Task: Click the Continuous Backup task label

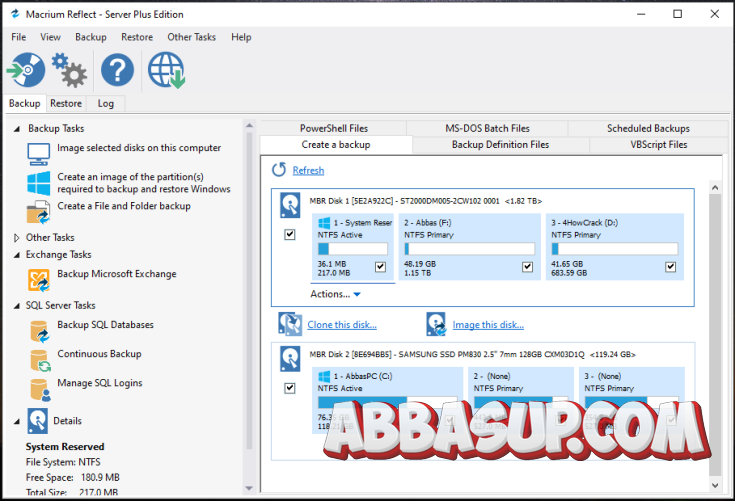Action: click(x=99, y=354)
